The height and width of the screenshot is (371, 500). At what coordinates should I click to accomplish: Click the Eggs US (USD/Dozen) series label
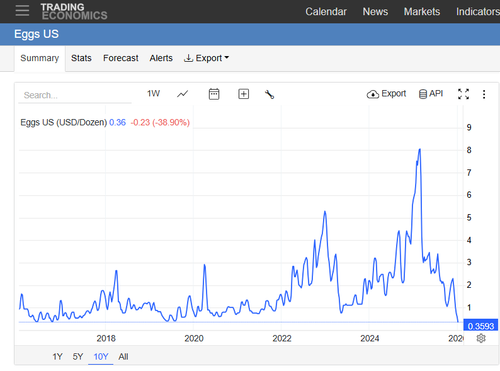[64, 122]
